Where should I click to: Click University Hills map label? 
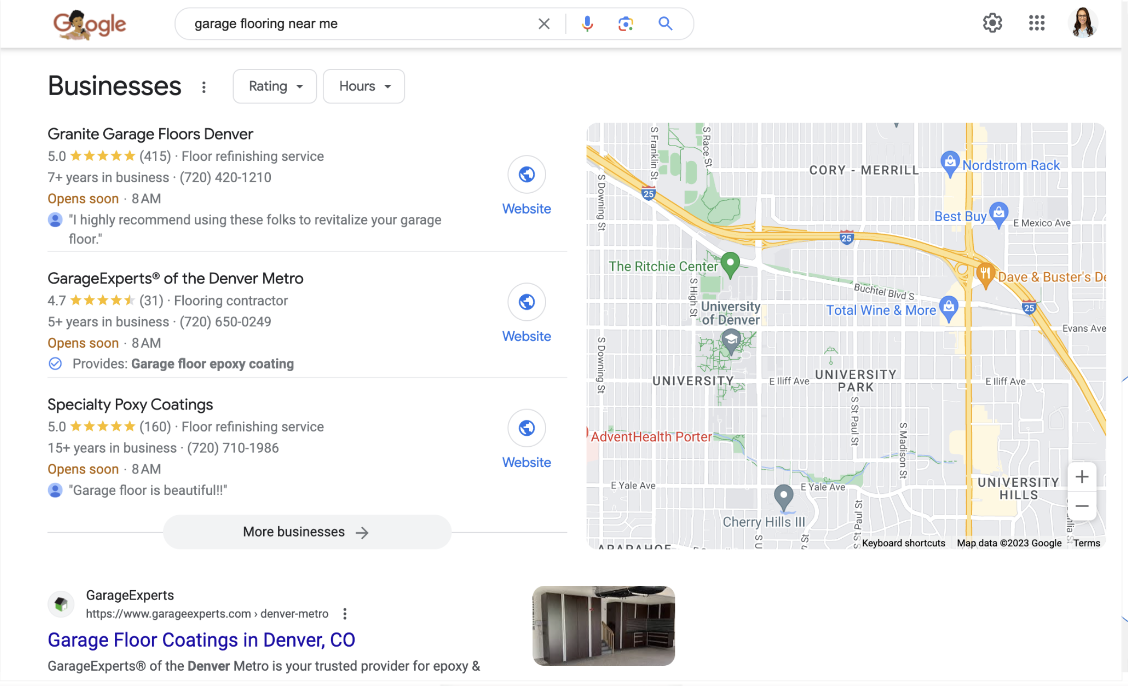coord(1018,488)
